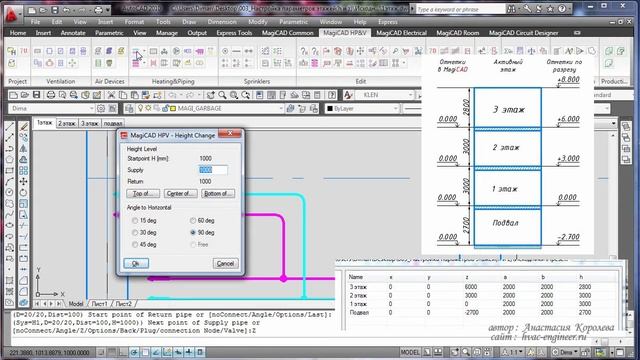
Task: Select the Move modify tool
Action: pos(24,182)
